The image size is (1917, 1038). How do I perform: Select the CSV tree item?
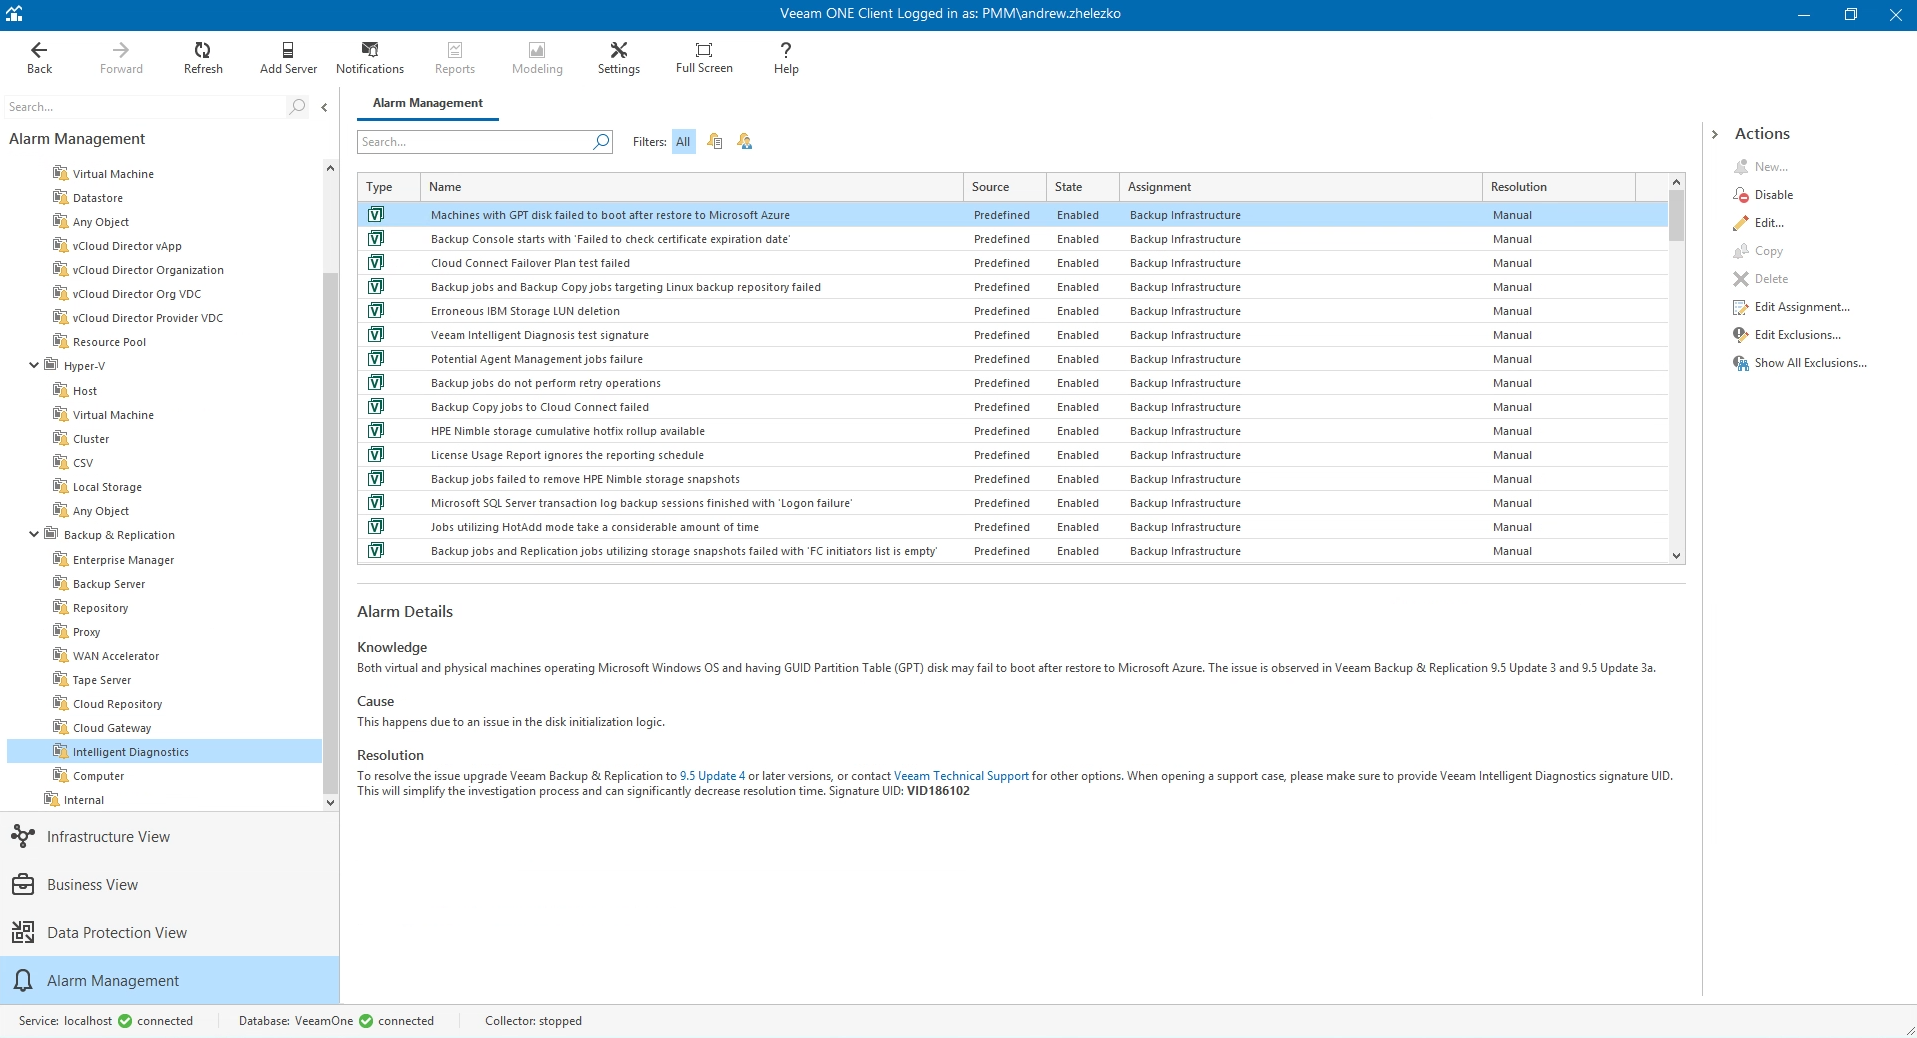coord(83,463)
